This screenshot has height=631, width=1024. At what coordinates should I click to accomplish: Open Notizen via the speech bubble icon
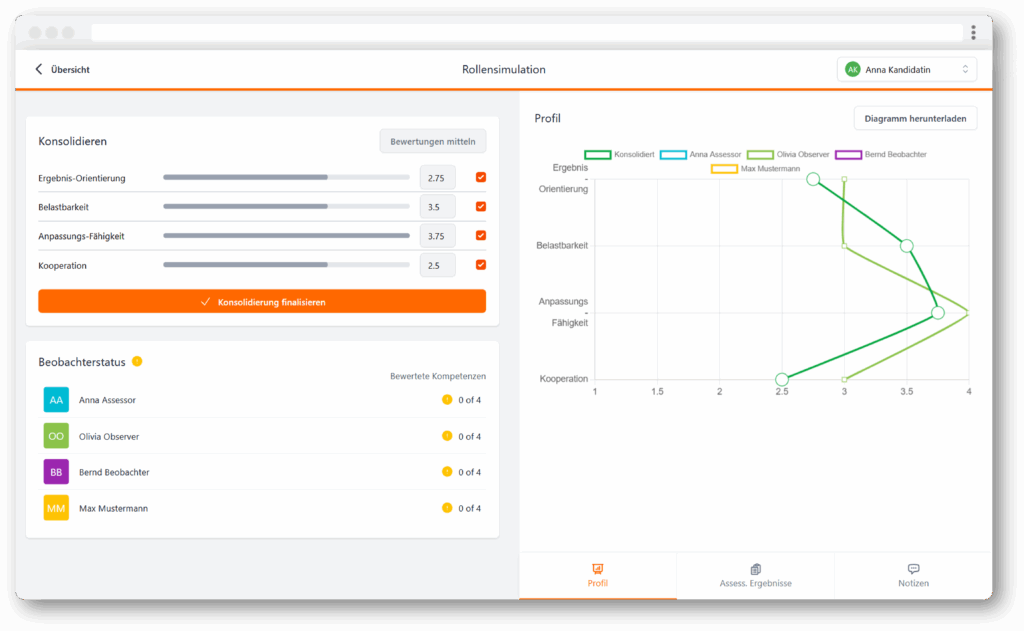pyautogui.click(x=913, y=568)
